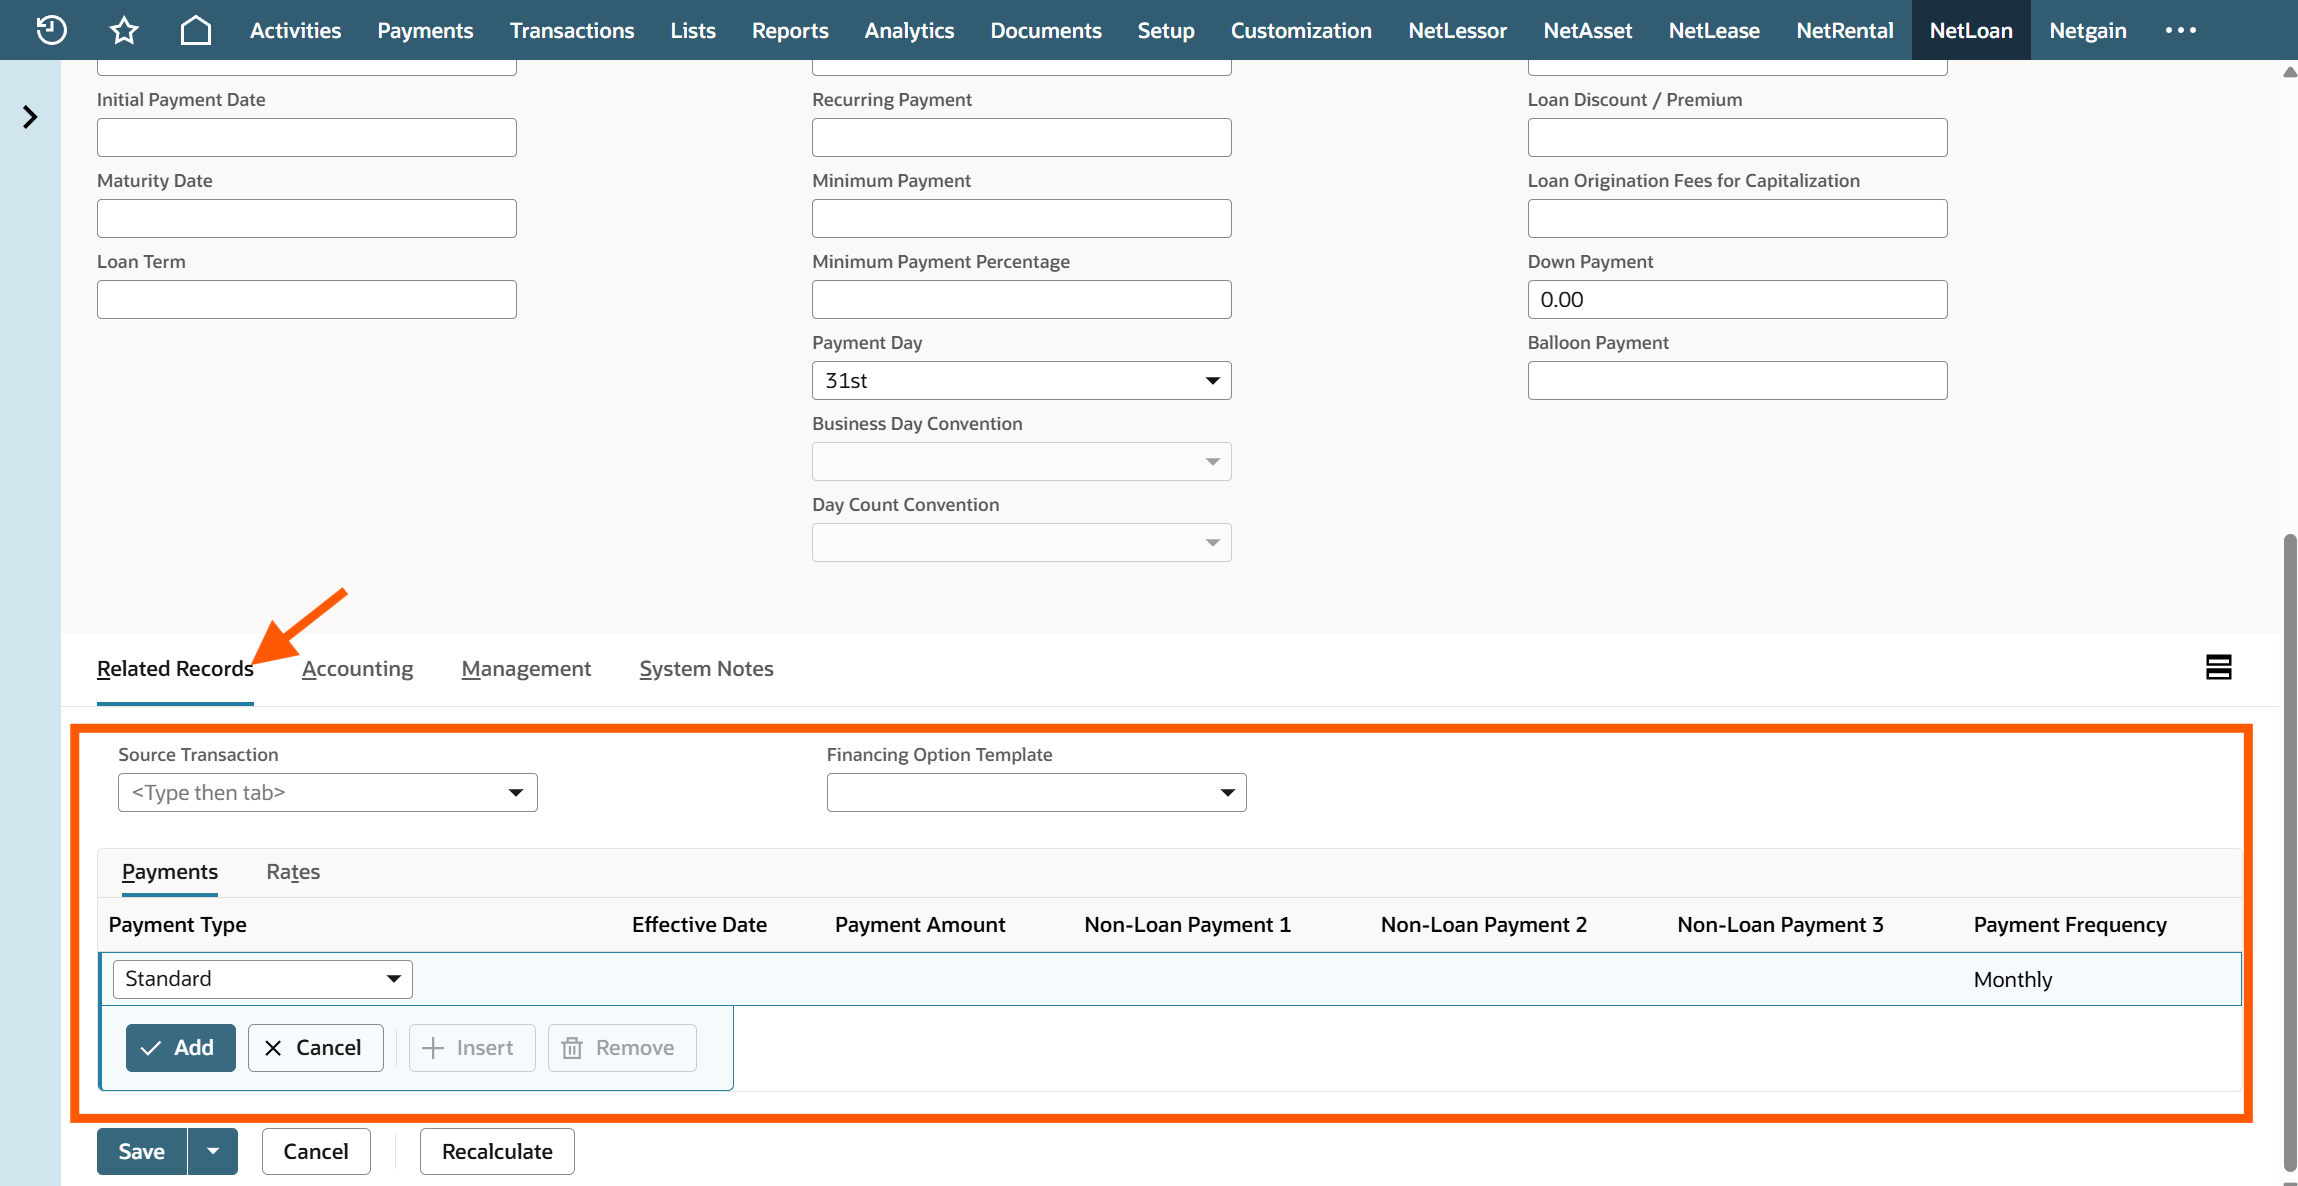Click the Add line checkmark button

pyautogui.click(x=180, y=1047)
